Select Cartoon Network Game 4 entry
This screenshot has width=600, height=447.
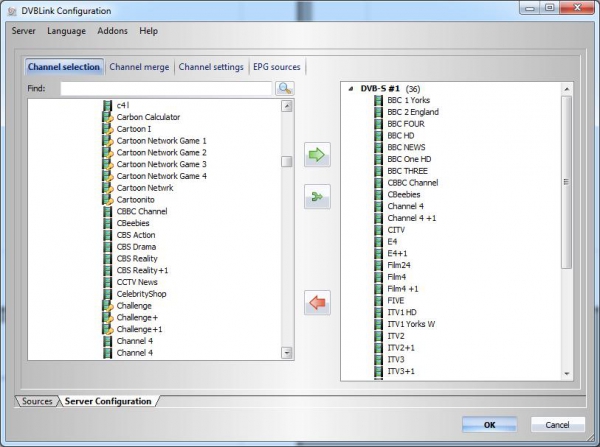click(161, 176)
